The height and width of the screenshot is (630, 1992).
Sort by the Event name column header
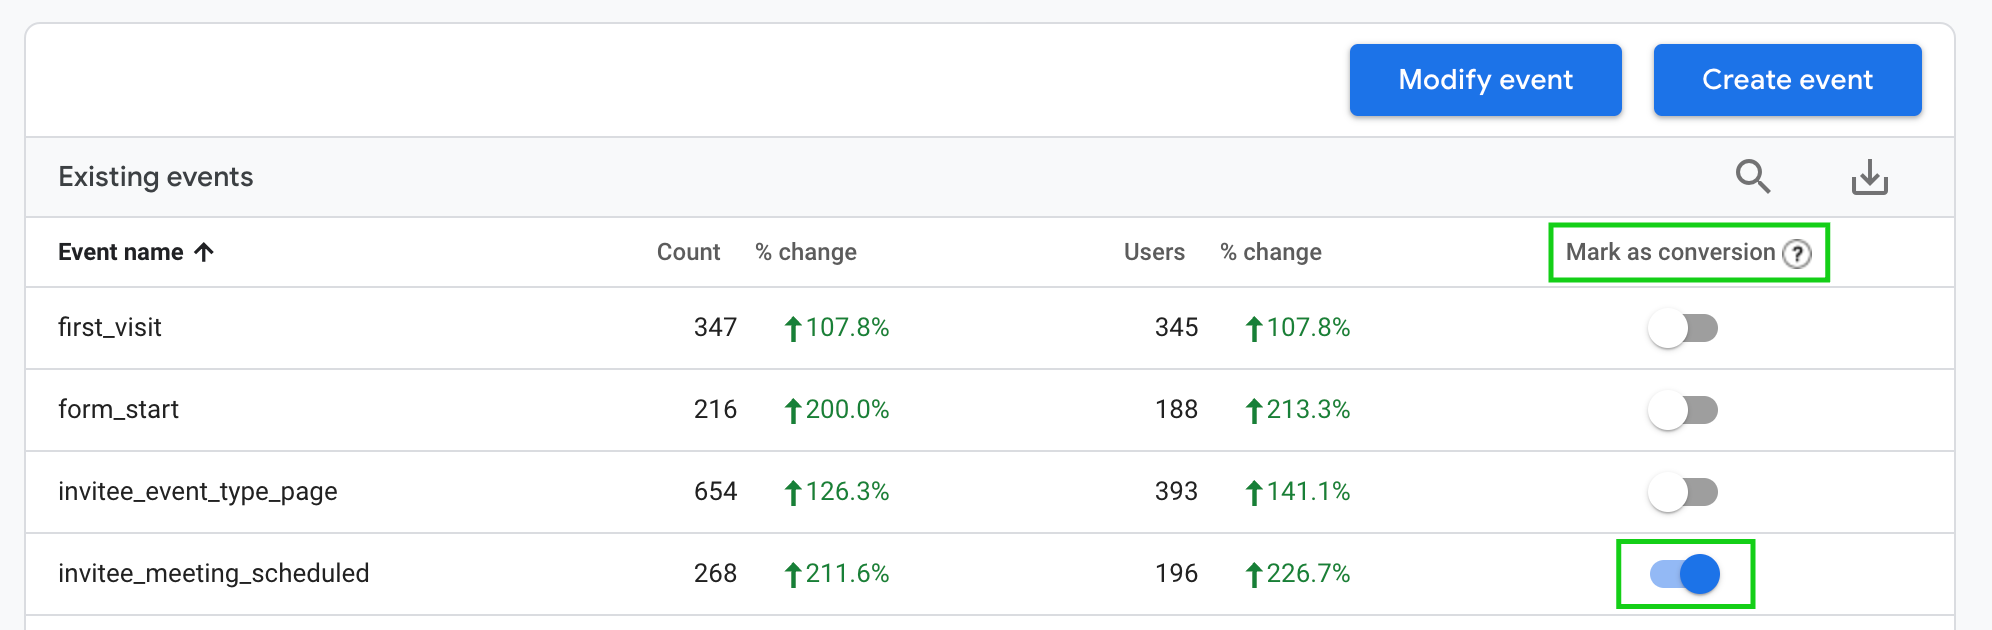click(x=121, y=252)
